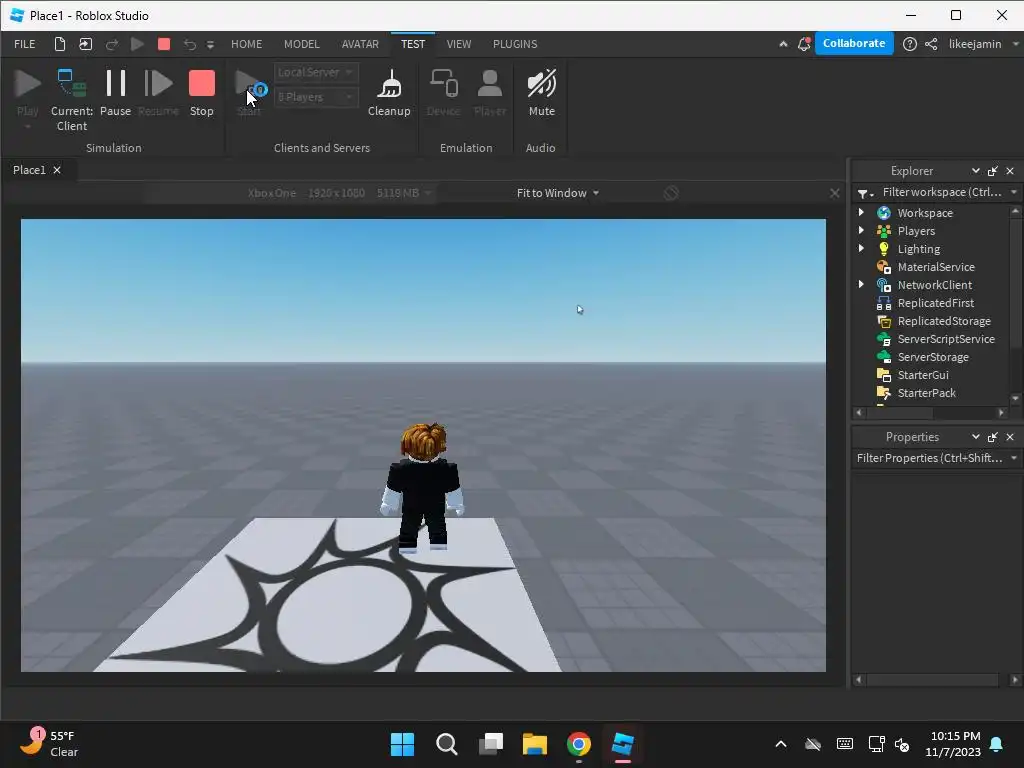This screenshot has width=1024, height=768.
Task: Click the small red stop icon in quick access bar
Action: [164, 44]
